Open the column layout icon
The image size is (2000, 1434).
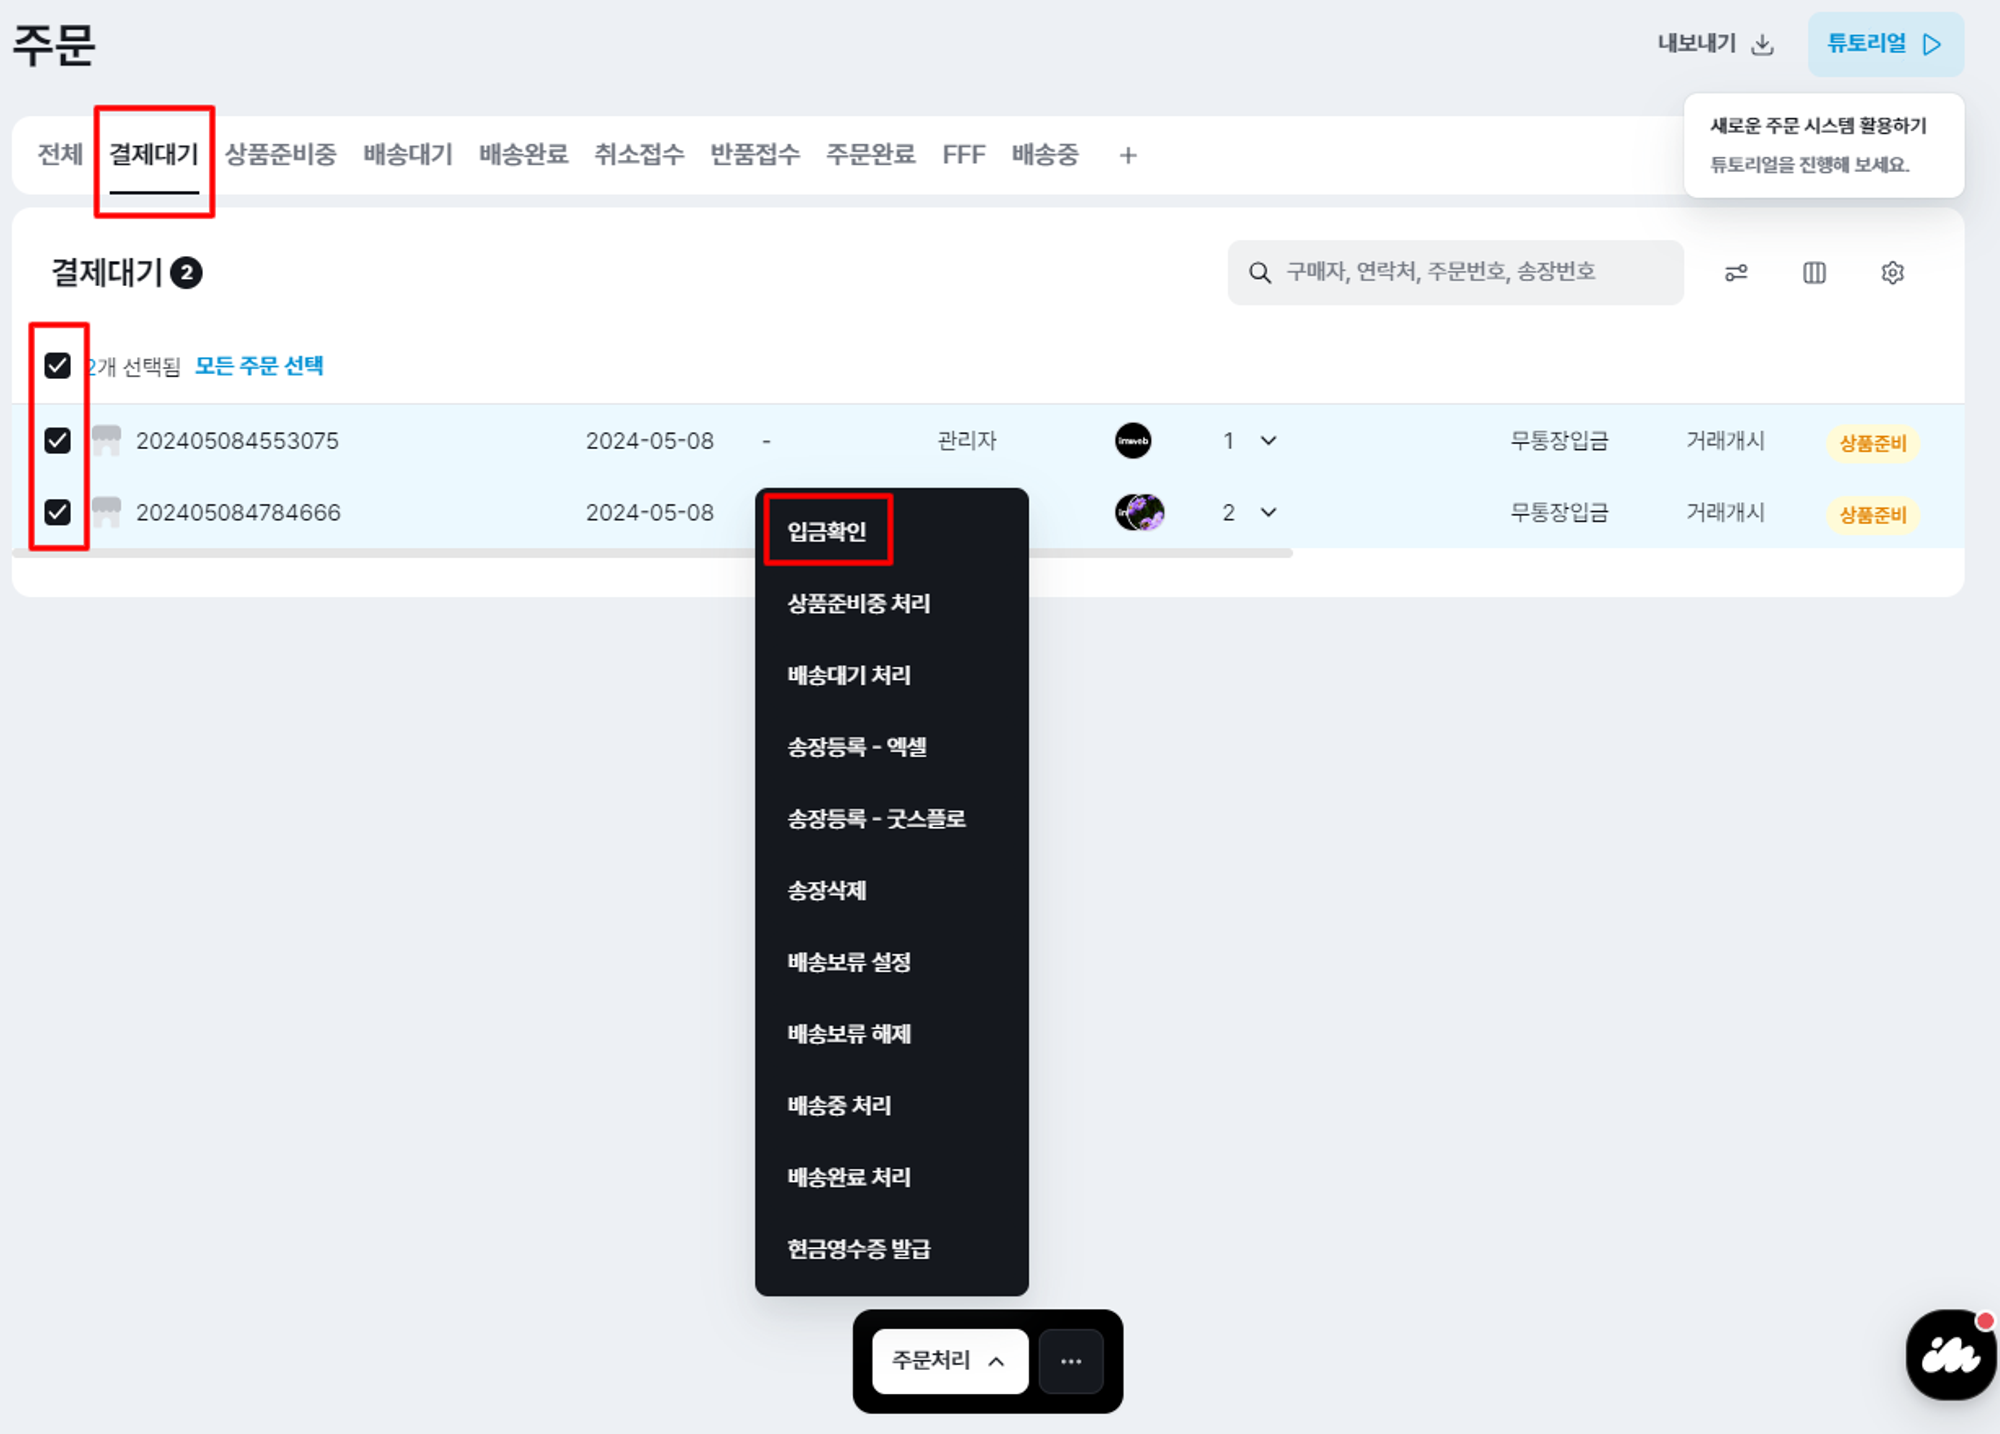coord(1814,273)
